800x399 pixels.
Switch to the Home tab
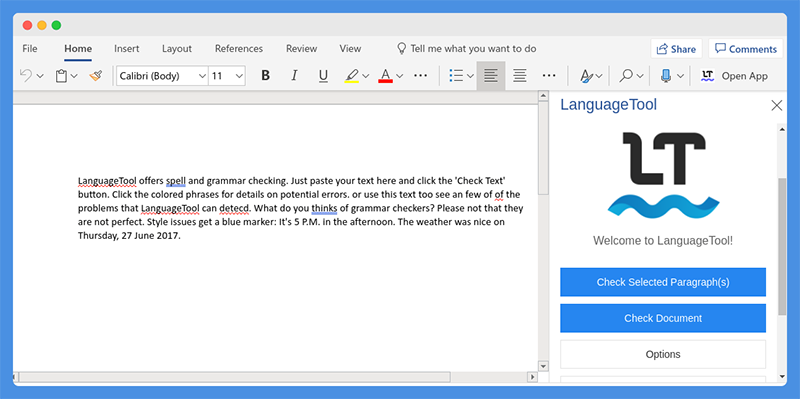click(x=78, y=49)
